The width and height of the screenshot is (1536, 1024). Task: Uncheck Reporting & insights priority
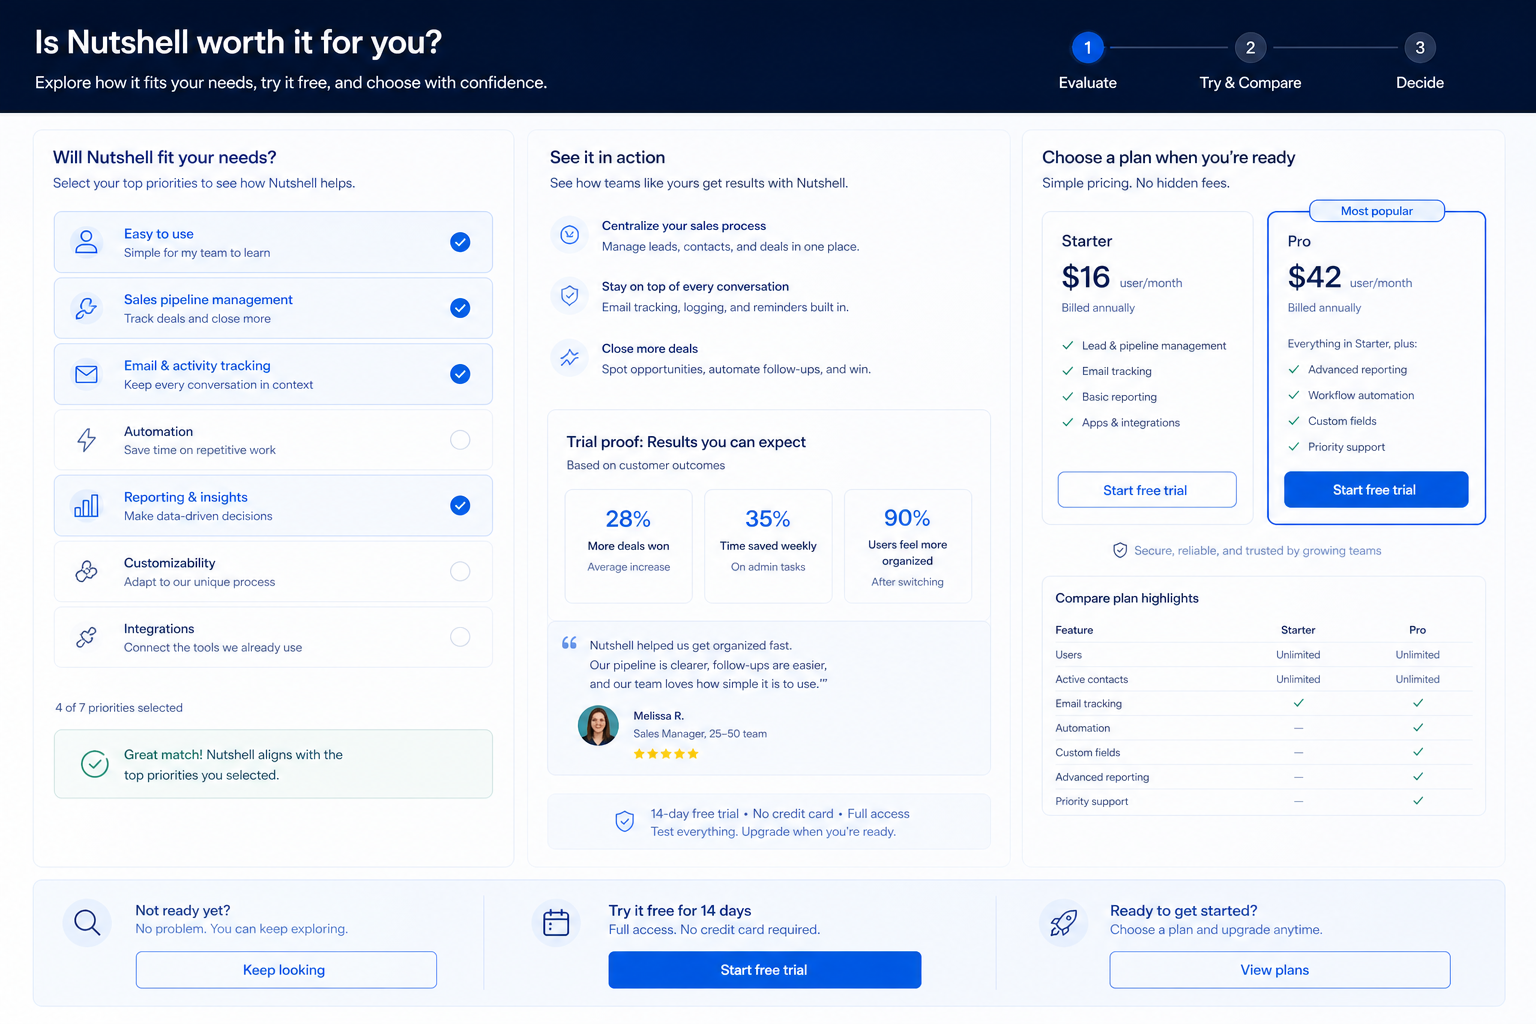460,506
